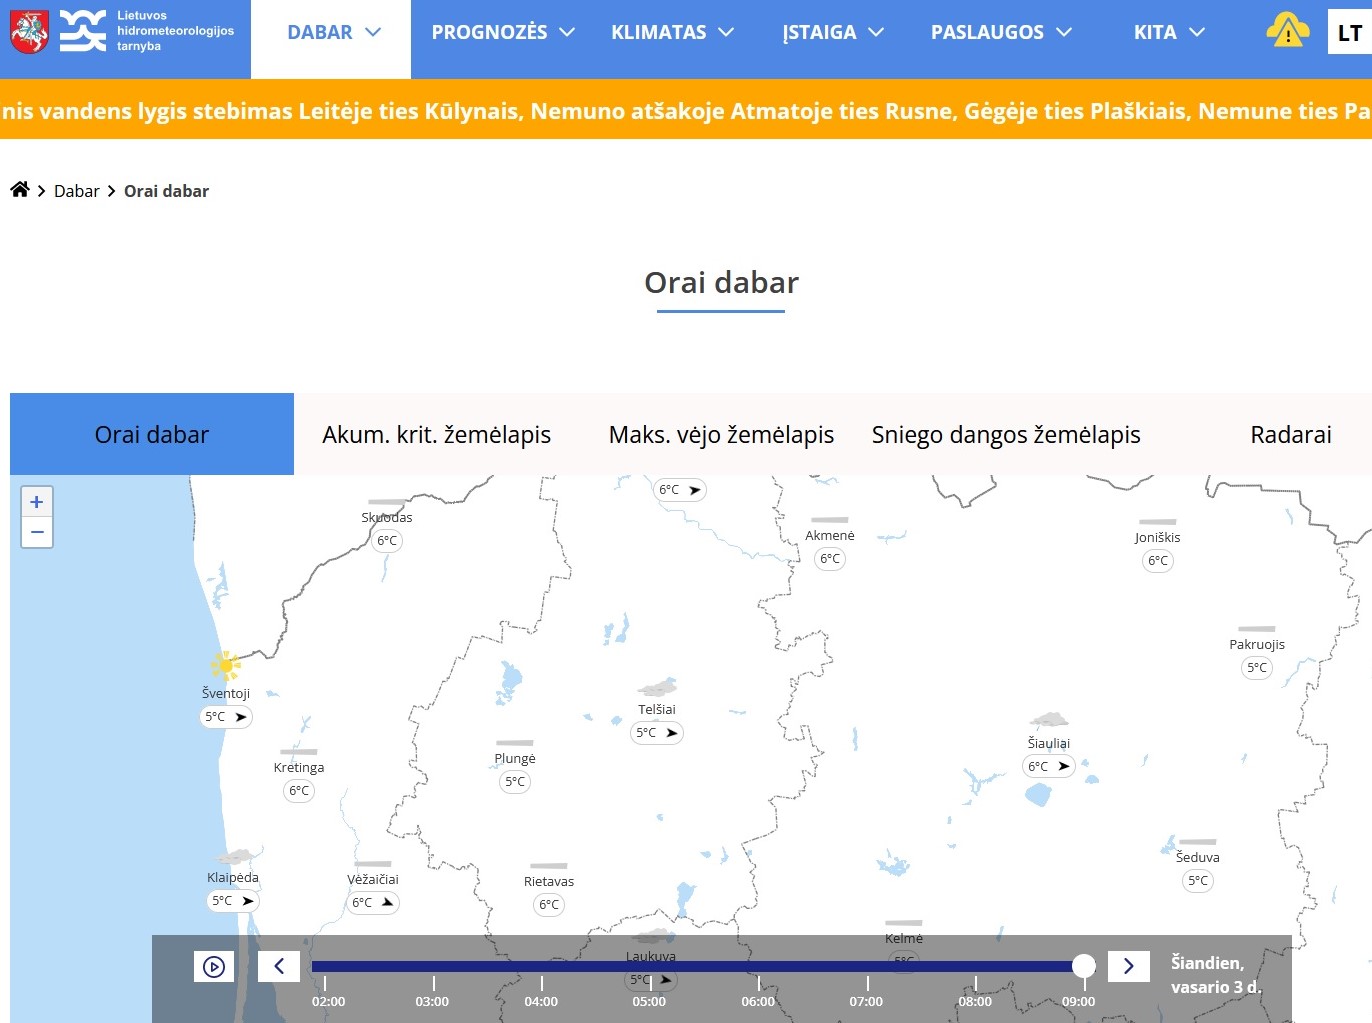1372x1023 pixels.
Task: Click the home icon in breadcrumb
Action: pos(20,189)
